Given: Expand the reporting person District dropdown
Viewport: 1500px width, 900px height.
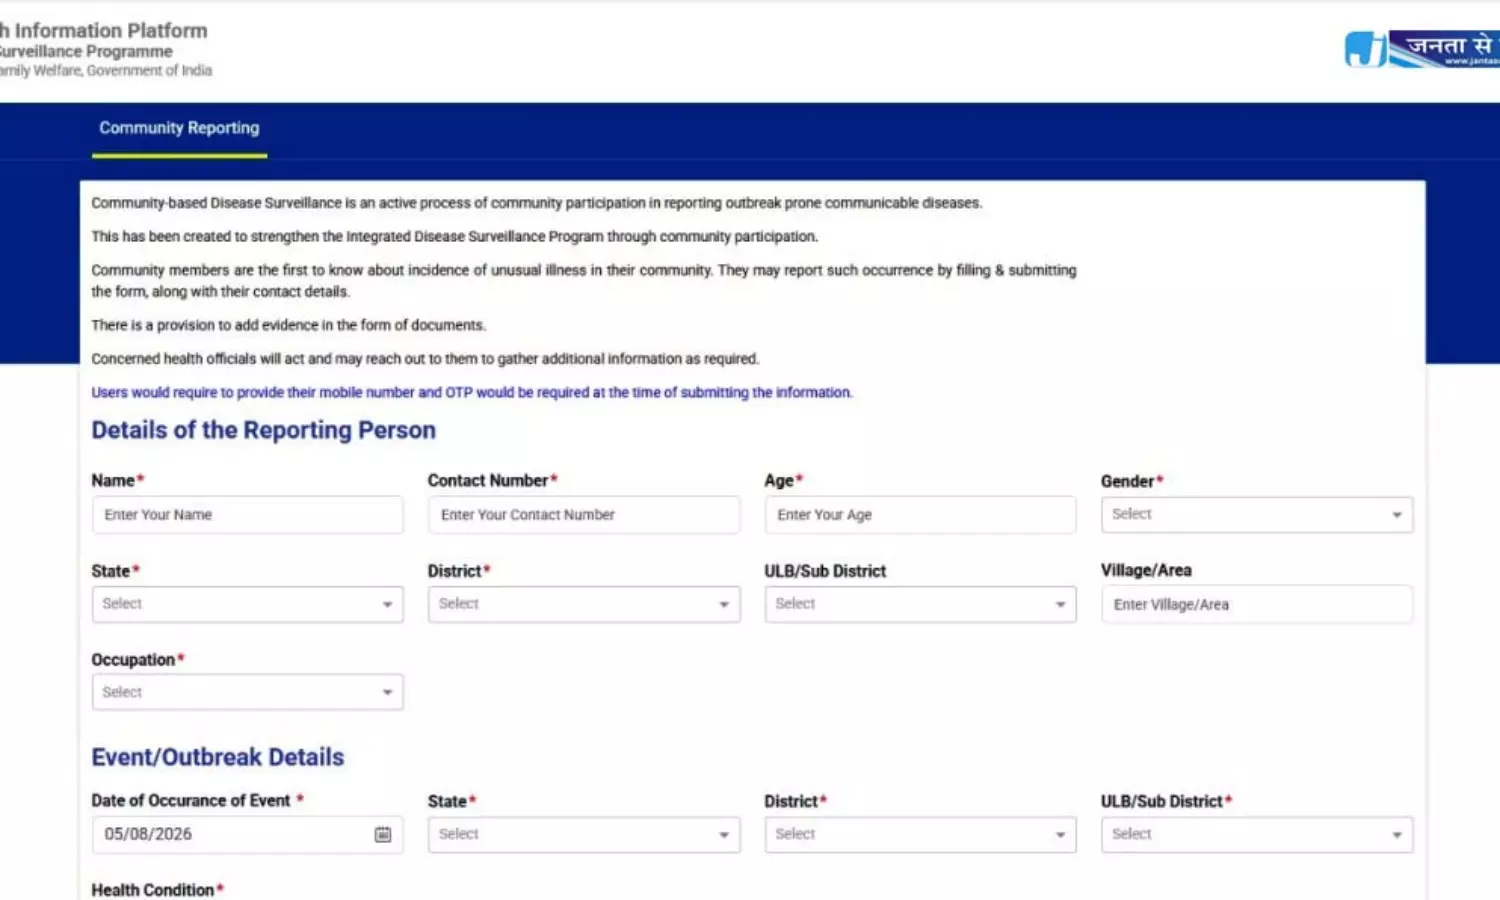Looking at the screenshot, I should [584, 604].
